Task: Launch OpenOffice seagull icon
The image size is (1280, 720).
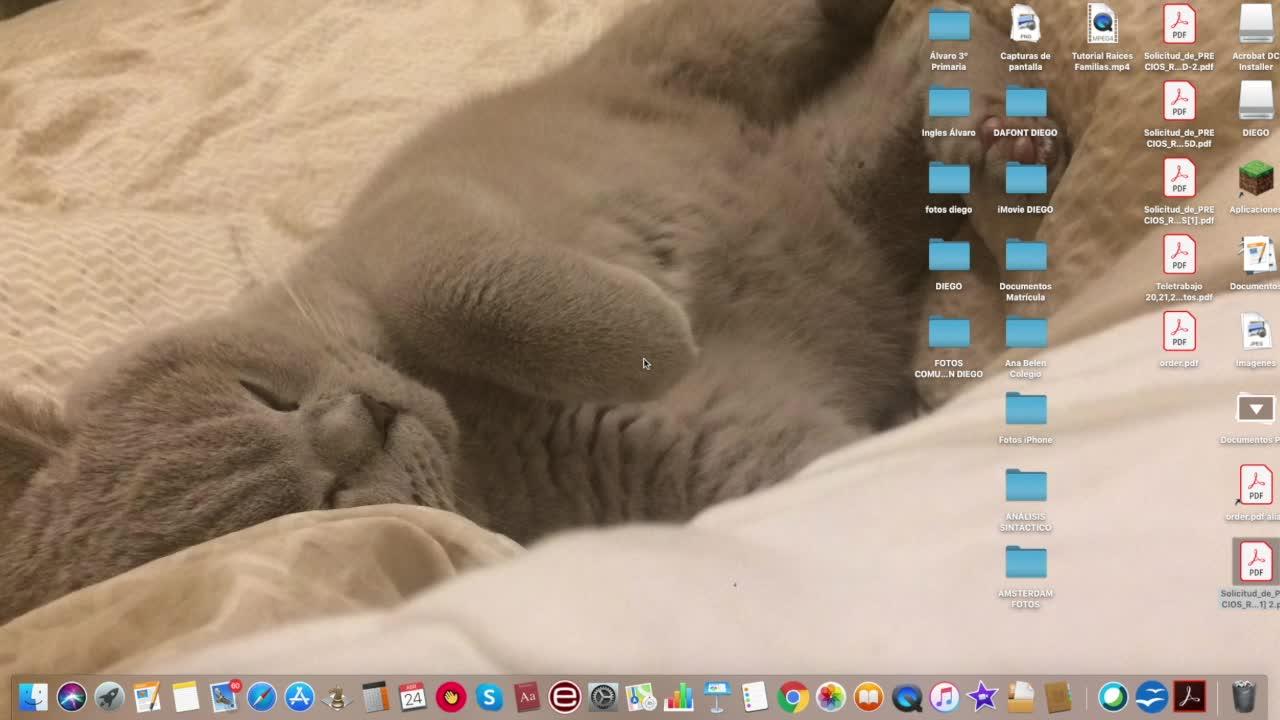Action: (x=1151, y=696)
